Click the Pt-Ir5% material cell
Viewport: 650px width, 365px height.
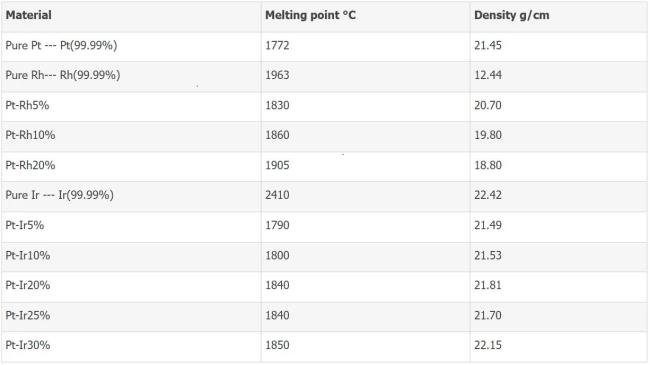(x=131, y=226)
